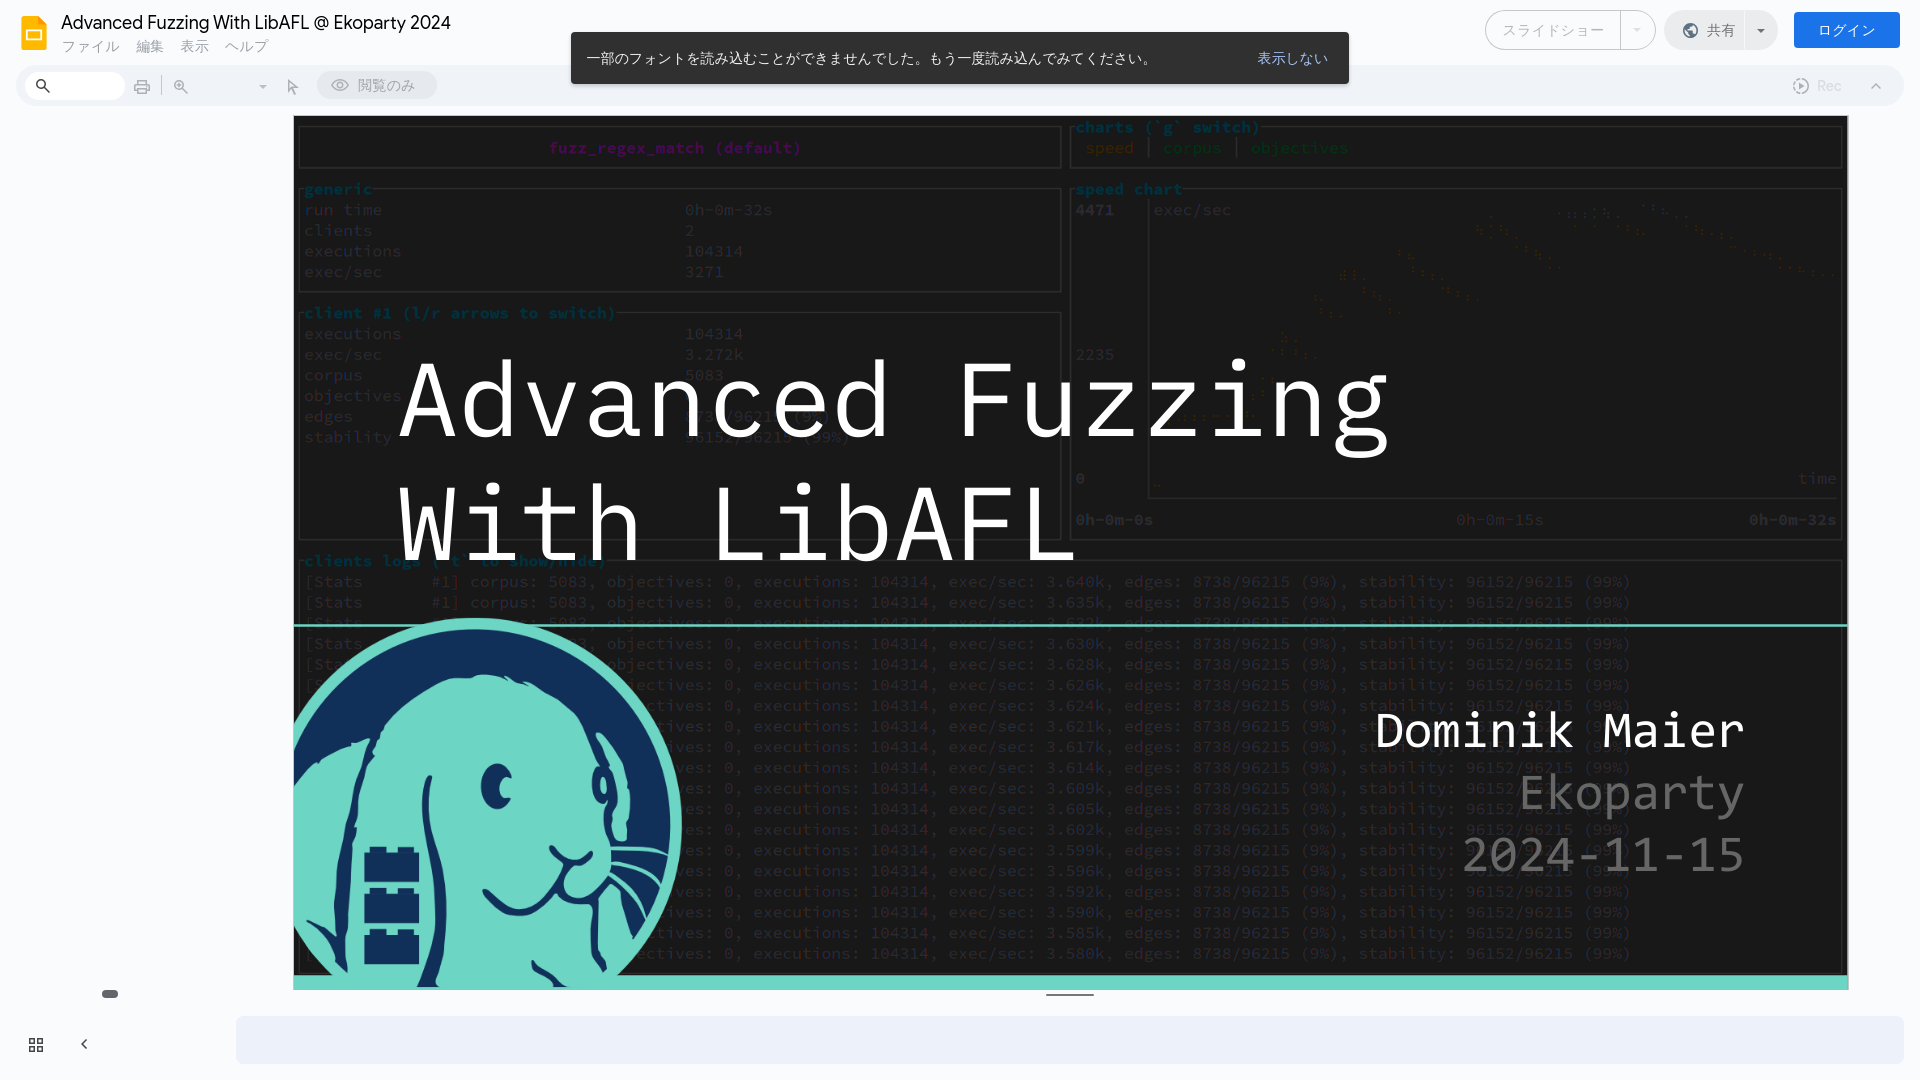Click the Rec recording button
Screen dimensions: 1920x1080
pos(1817,86)
